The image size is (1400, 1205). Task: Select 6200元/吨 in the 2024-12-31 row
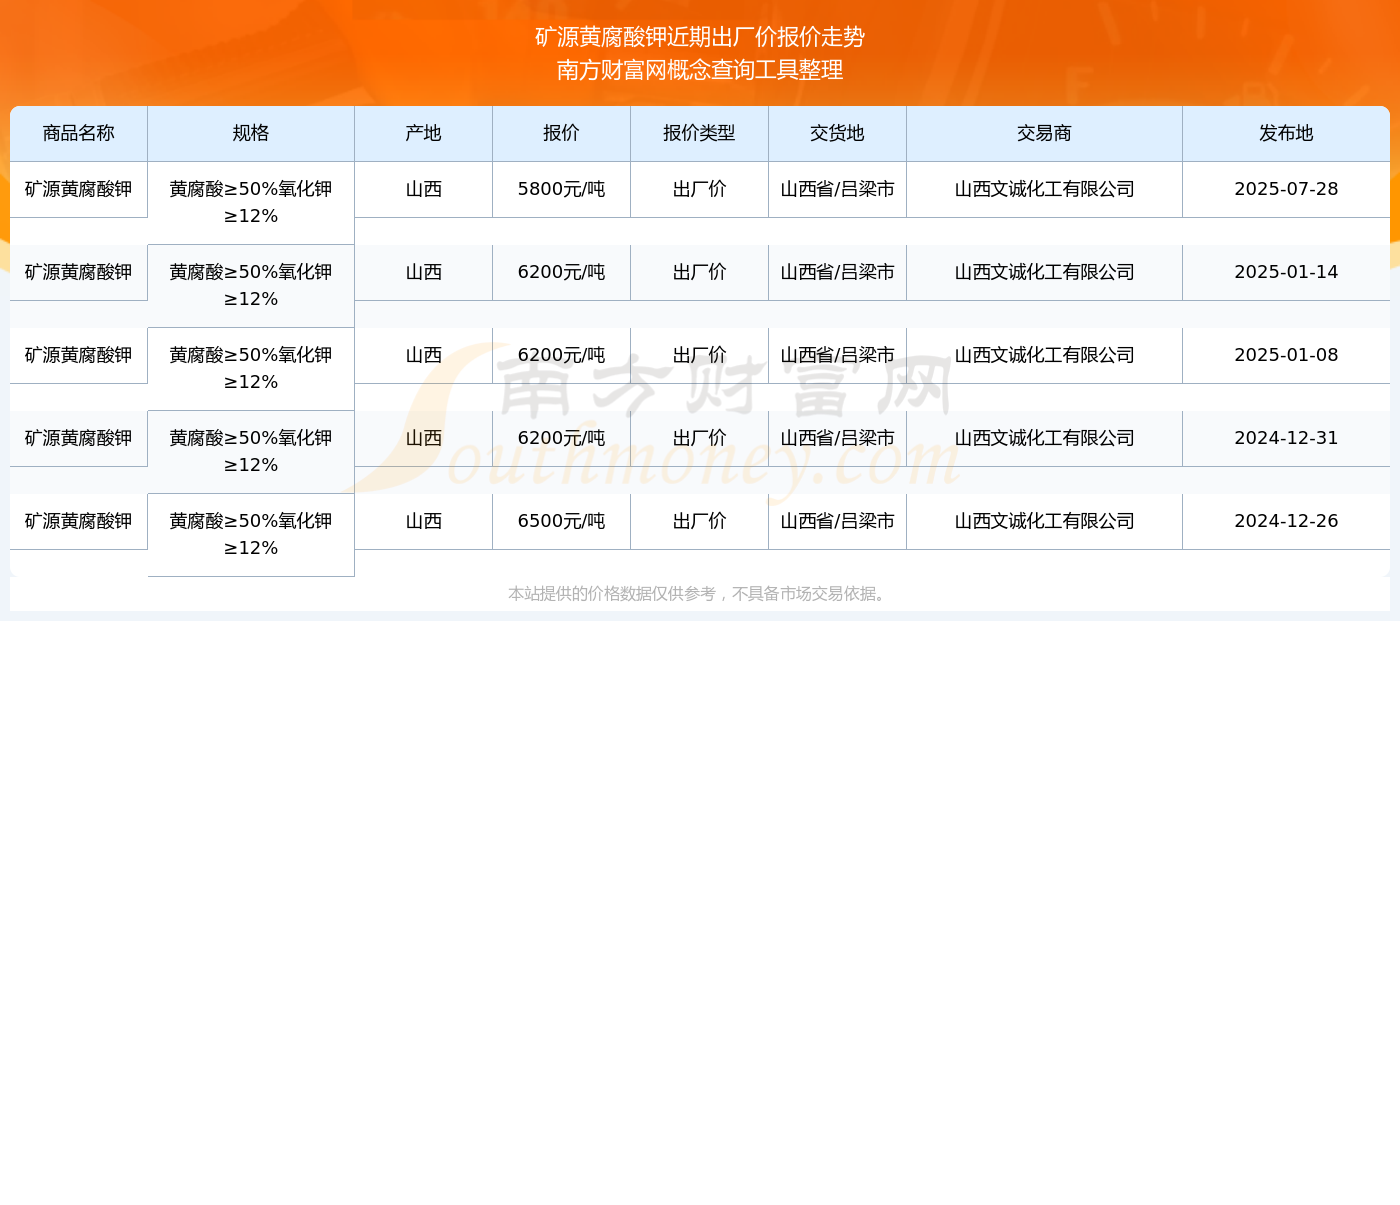[x=562, y=438]
